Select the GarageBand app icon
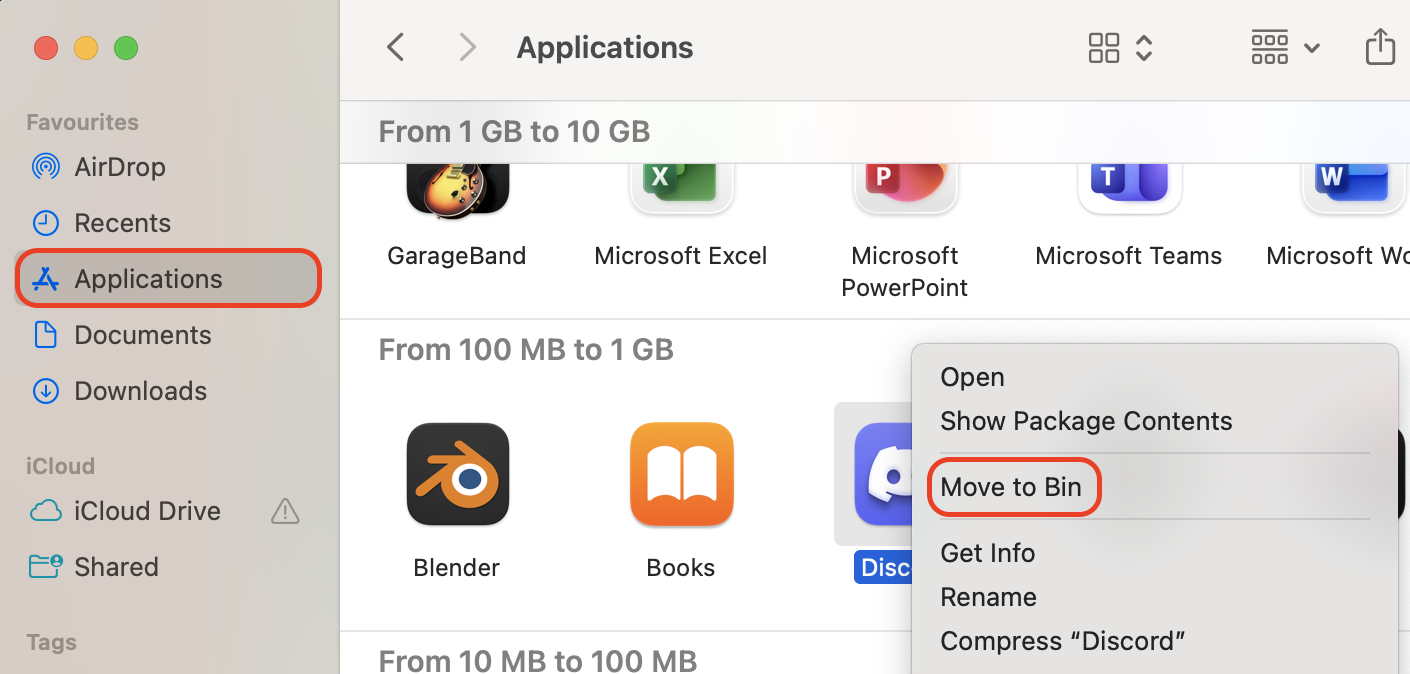1410x674 pixels. [457, 185]
